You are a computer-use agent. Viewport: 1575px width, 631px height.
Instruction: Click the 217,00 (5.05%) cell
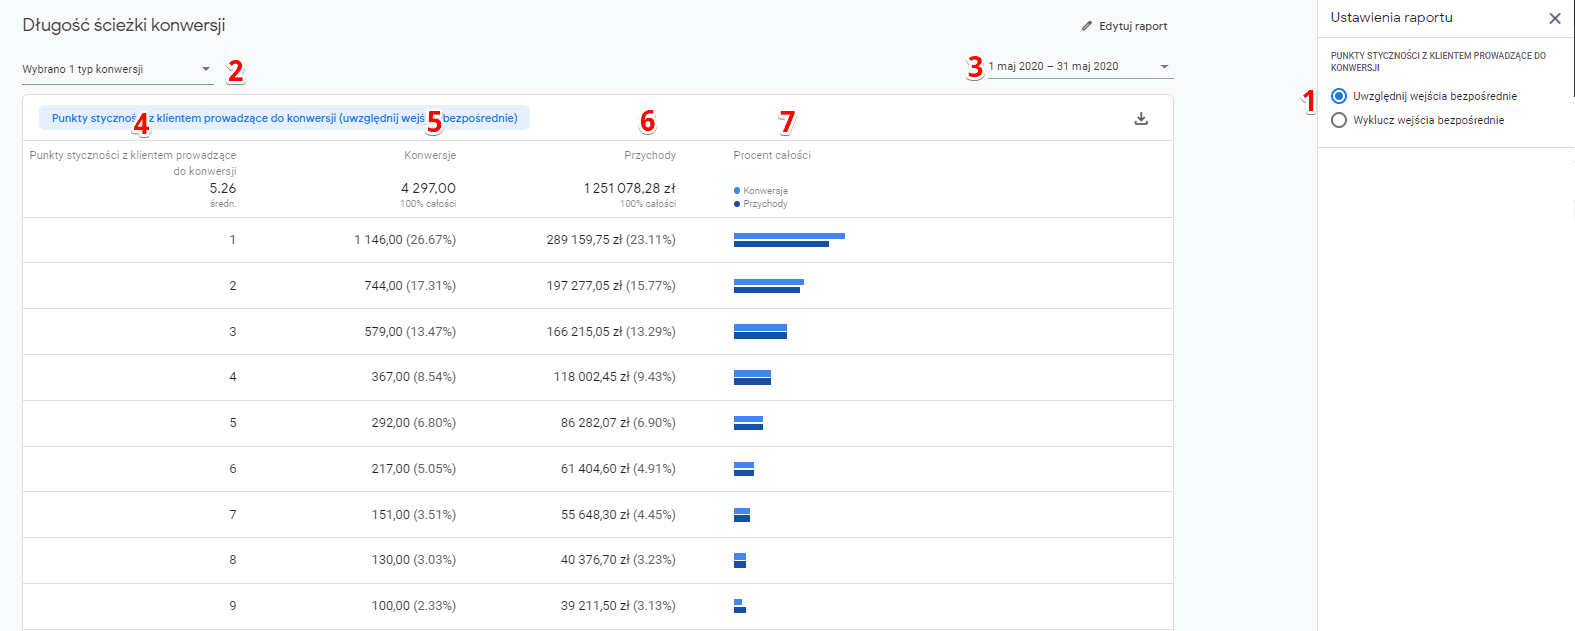click(414, 469)
